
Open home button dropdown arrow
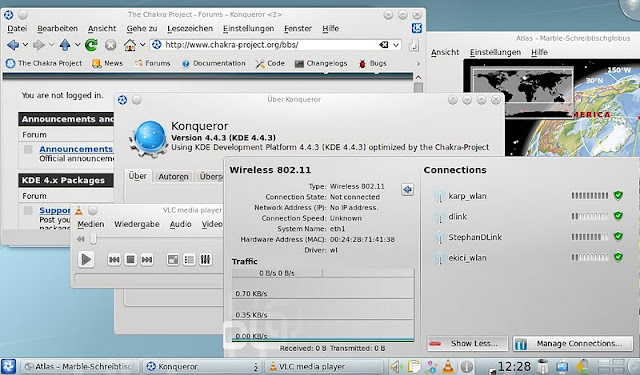coord(142,45)
